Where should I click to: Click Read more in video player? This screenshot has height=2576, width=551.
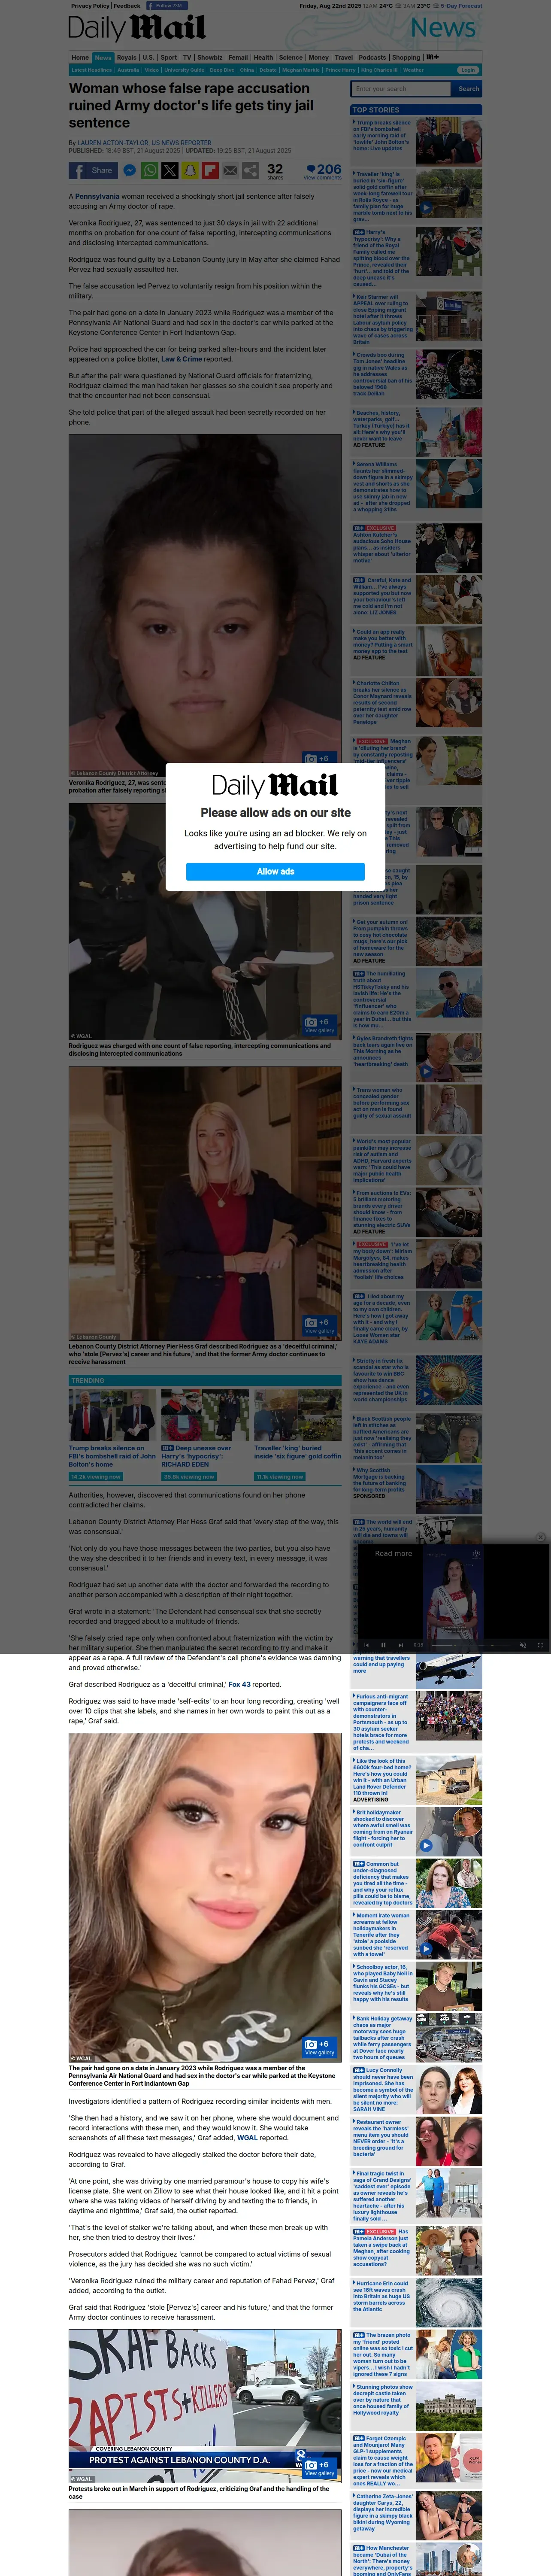(x=393, y=1553)
